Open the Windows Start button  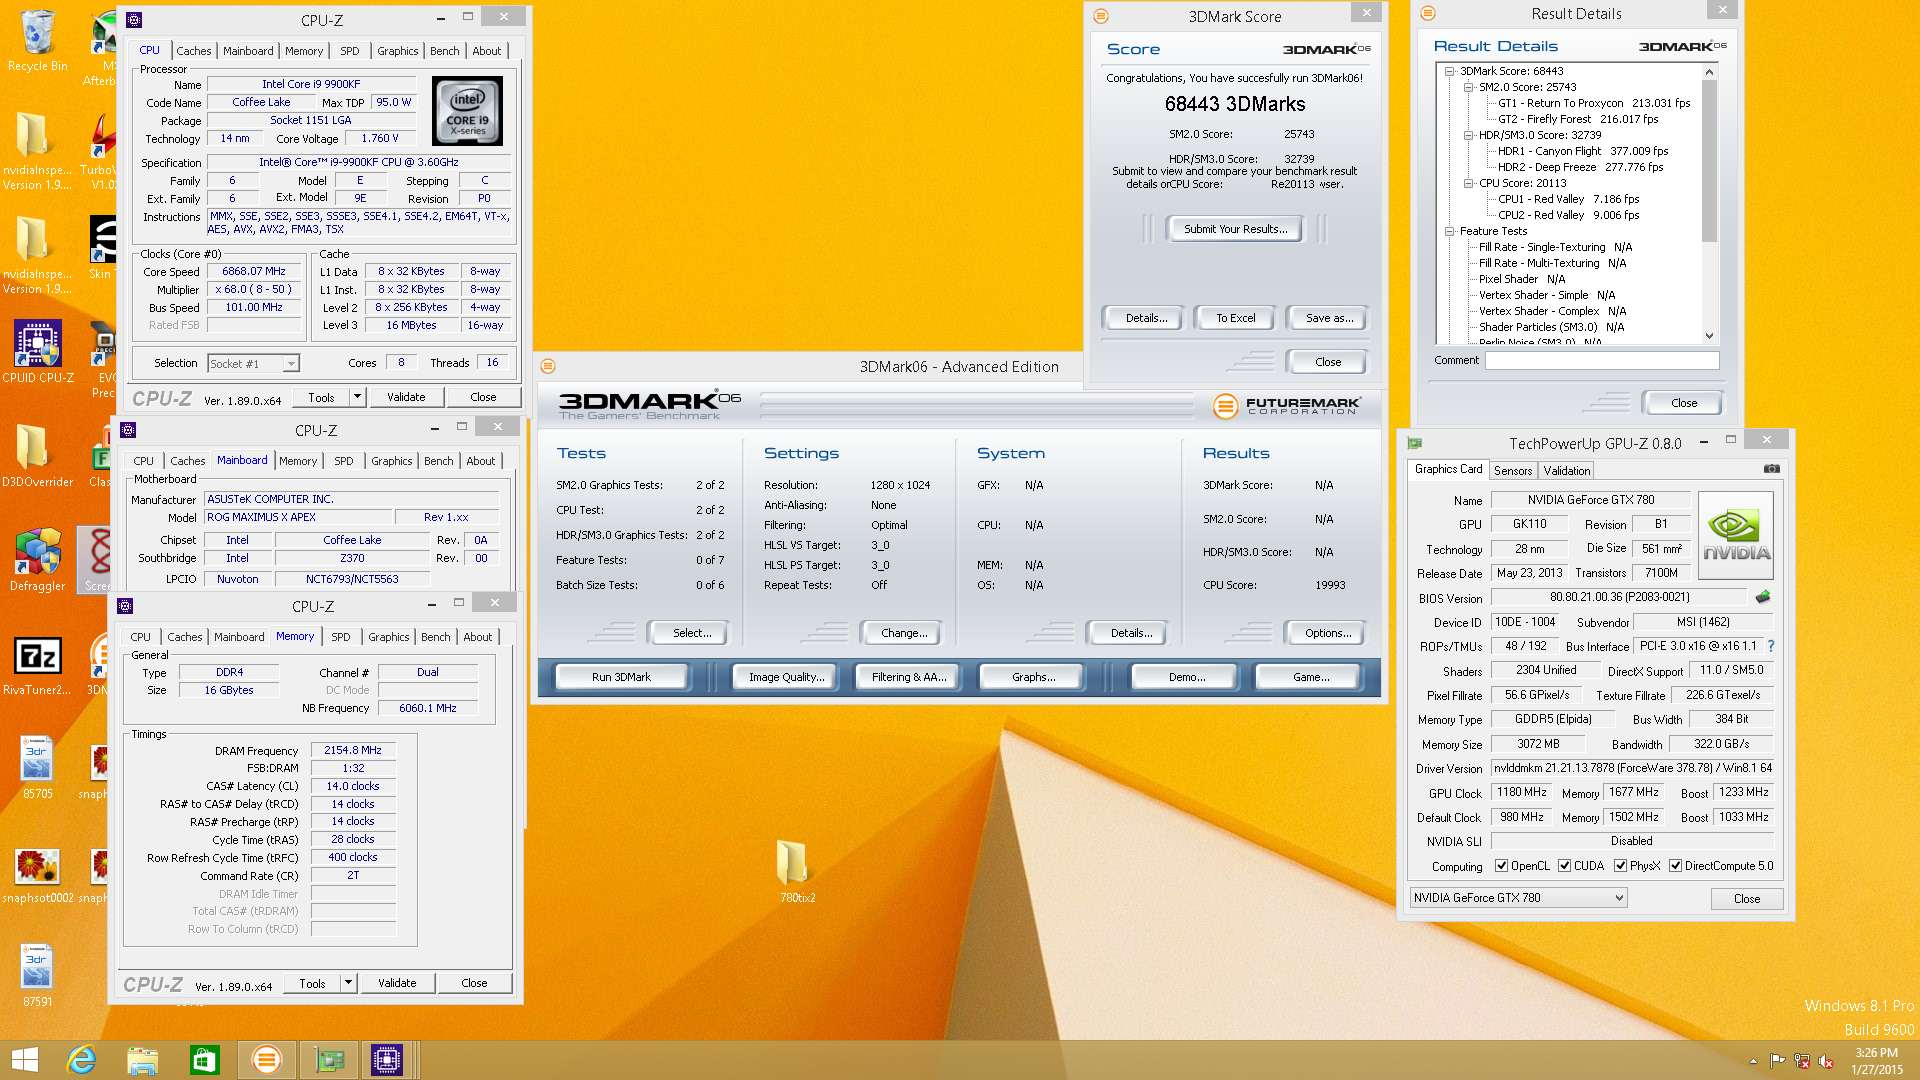click(x=24, y=1060)
